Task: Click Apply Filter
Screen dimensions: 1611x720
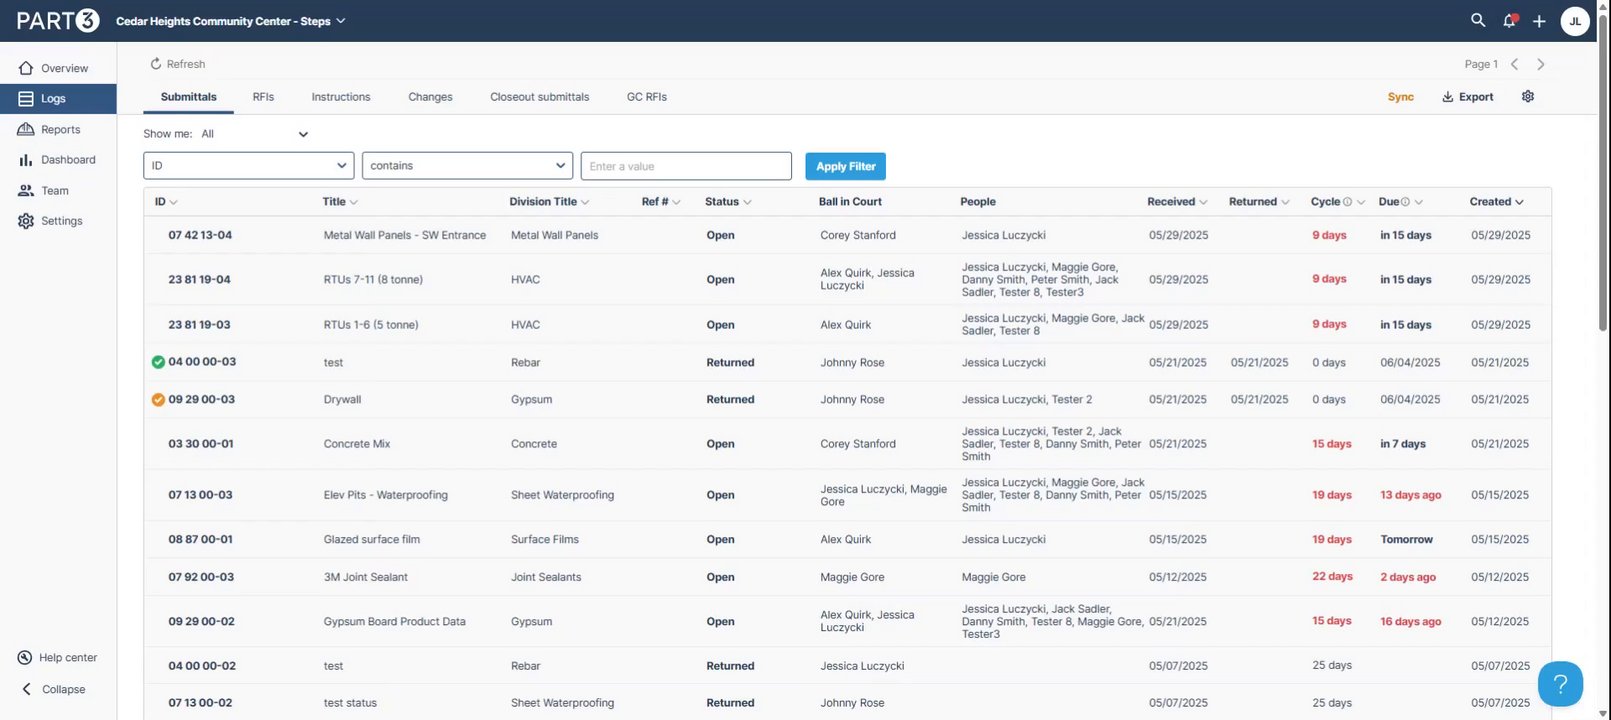Action: coord(845,166)
